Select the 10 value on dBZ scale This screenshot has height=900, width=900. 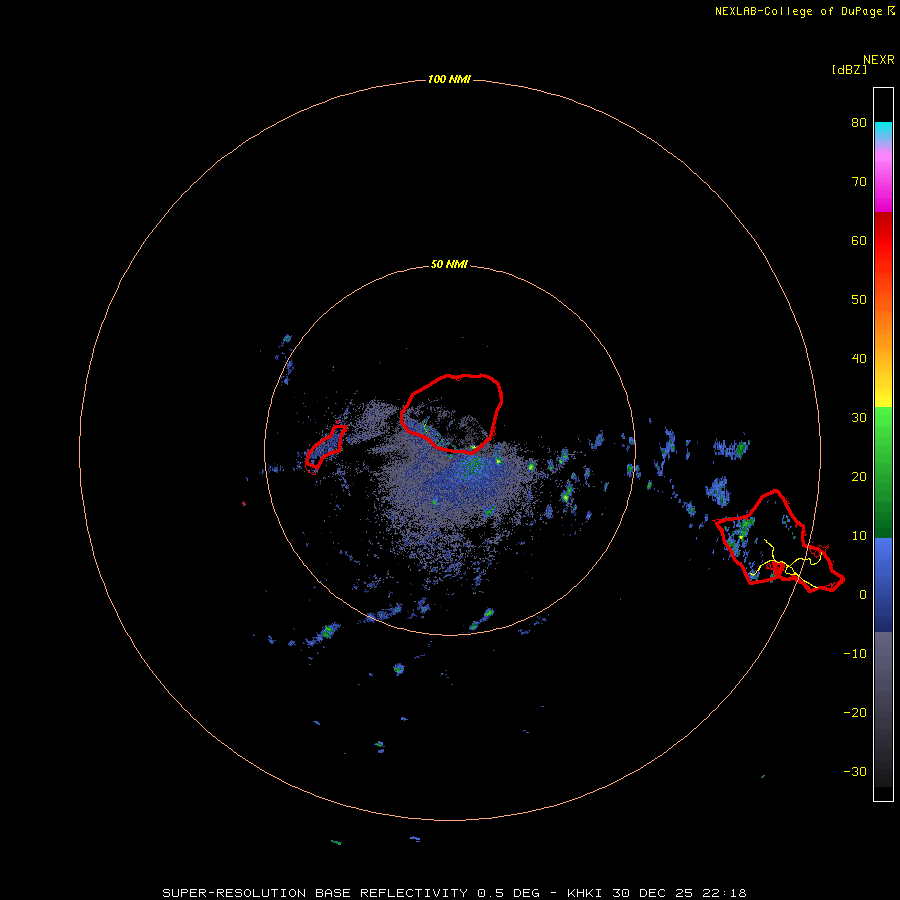click(x=859, y=536)
